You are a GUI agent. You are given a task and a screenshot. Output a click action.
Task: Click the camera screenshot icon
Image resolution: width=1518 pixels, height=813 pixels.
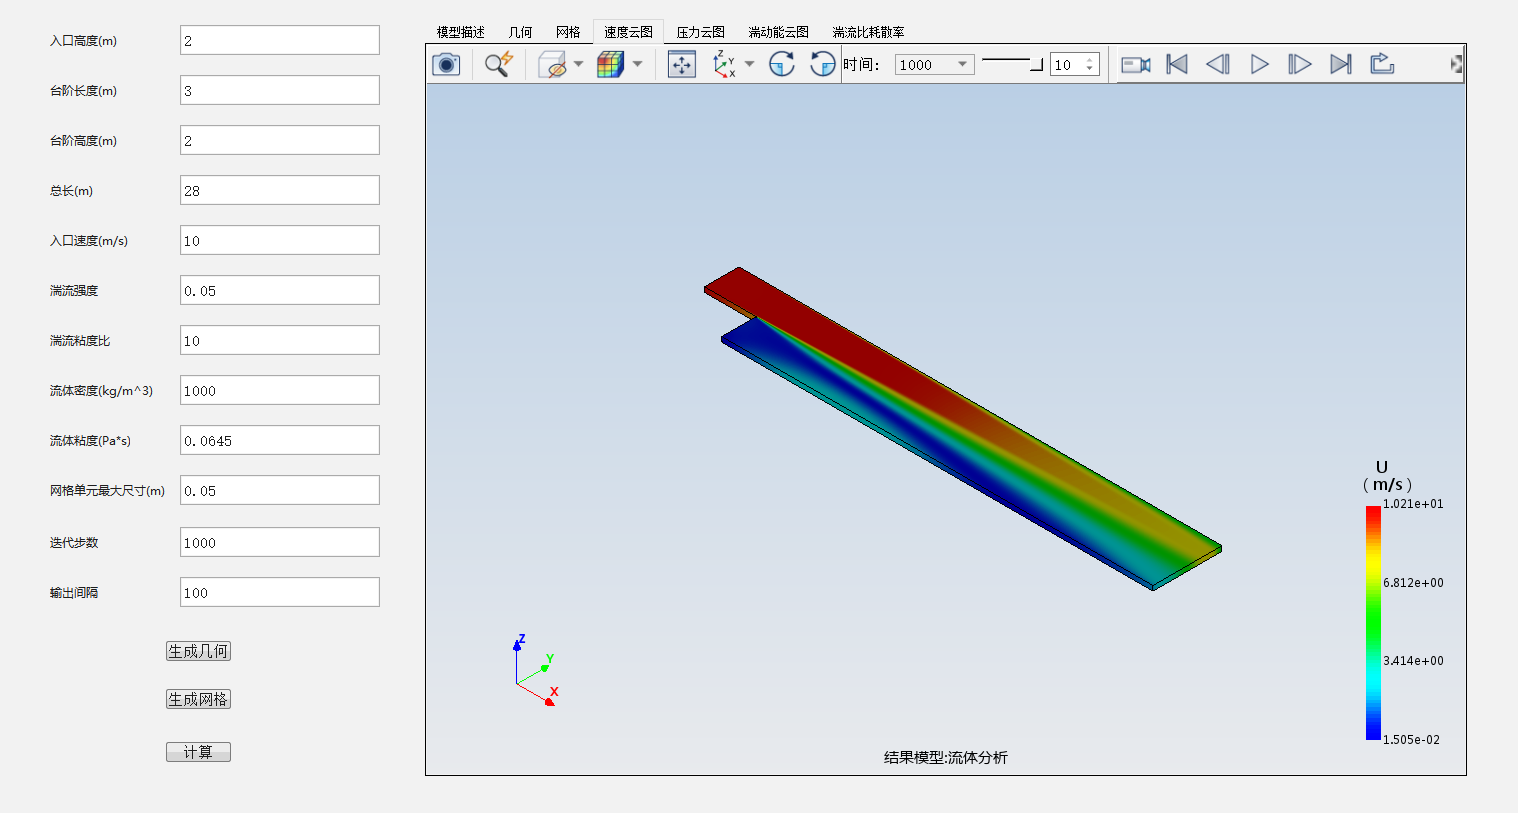pos(446,65)
